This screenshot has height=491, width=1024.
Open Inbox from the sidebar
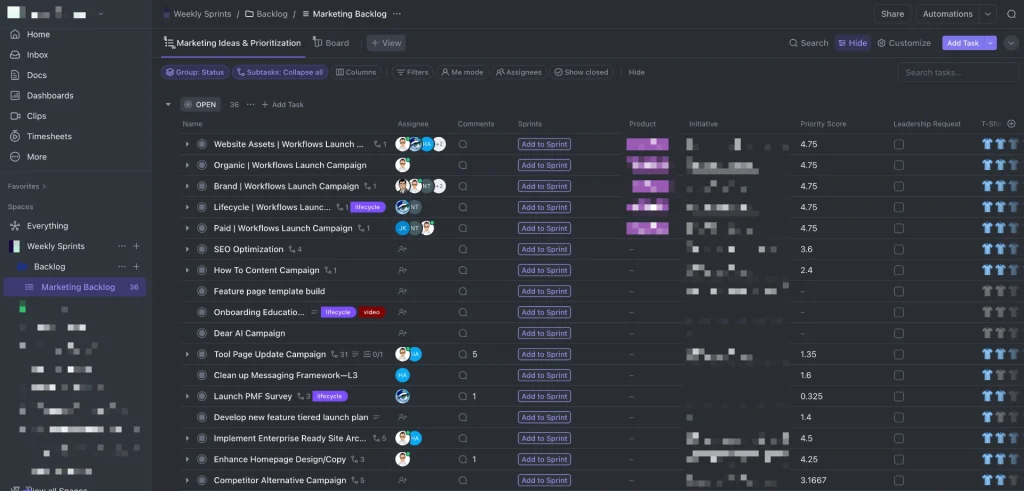coord(37,55)
